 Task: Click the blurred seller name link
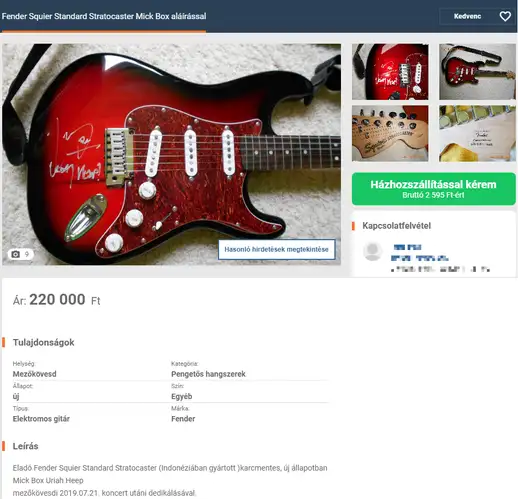[x=407, y=247]
